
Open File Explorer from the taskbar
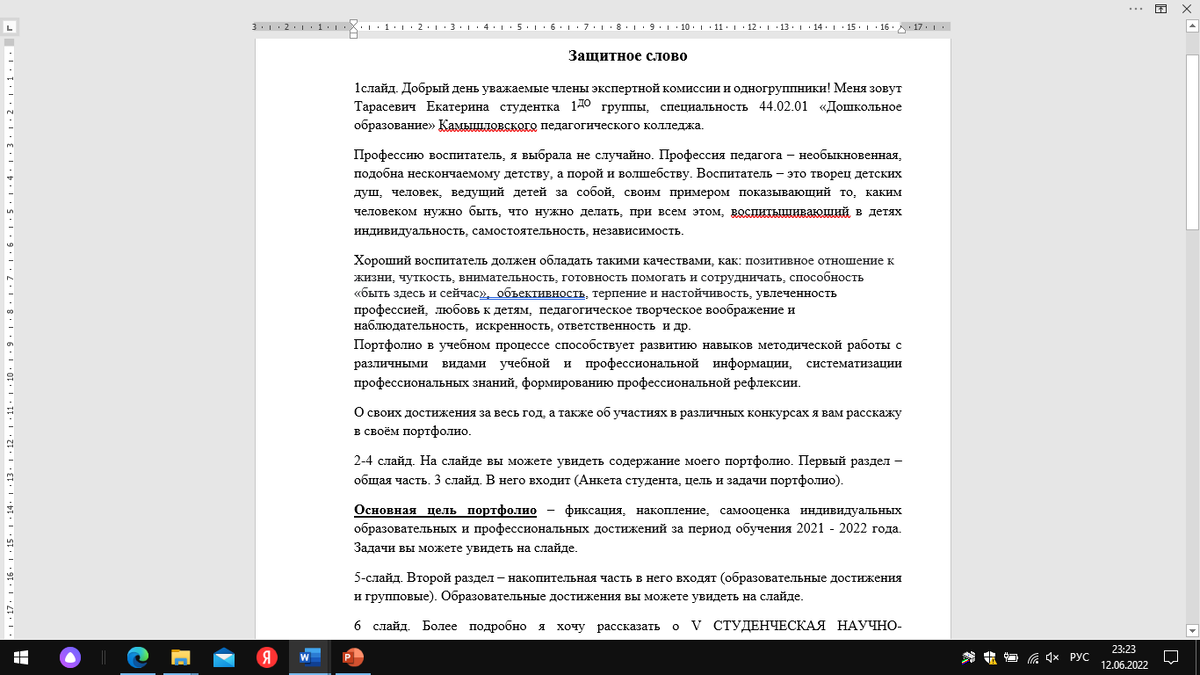point(180,657)
